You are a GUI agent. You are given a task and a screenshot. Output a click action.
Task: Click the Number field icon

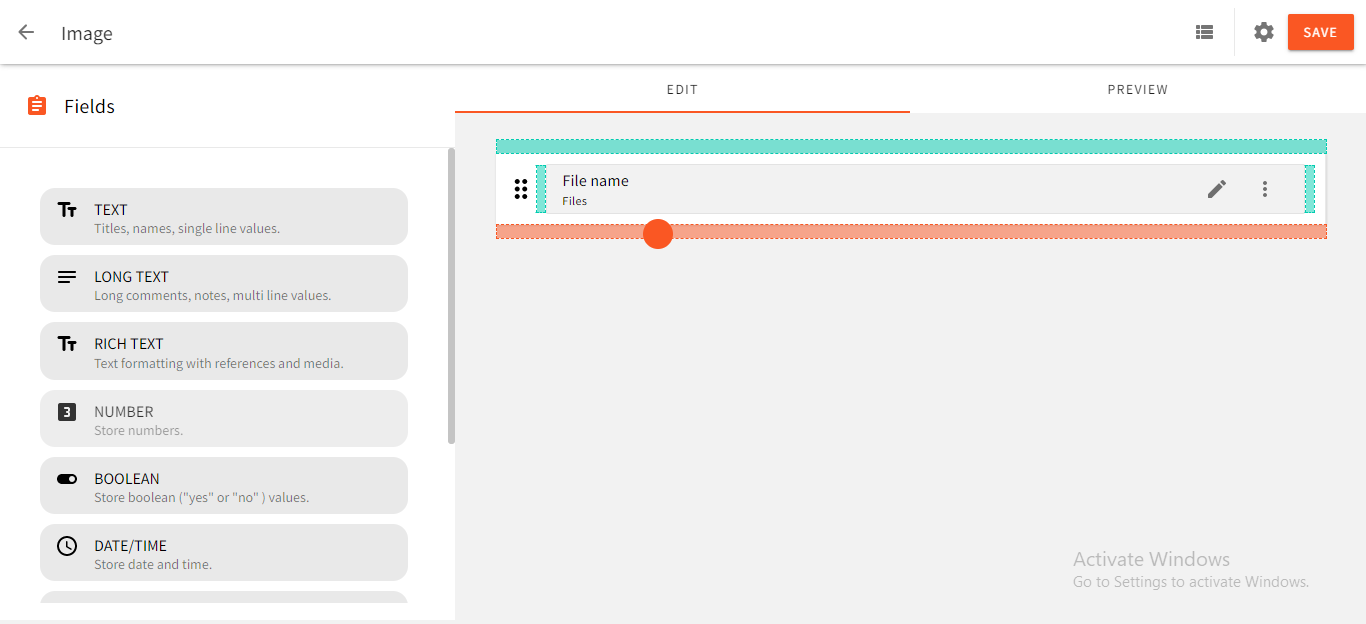point(67,412)
